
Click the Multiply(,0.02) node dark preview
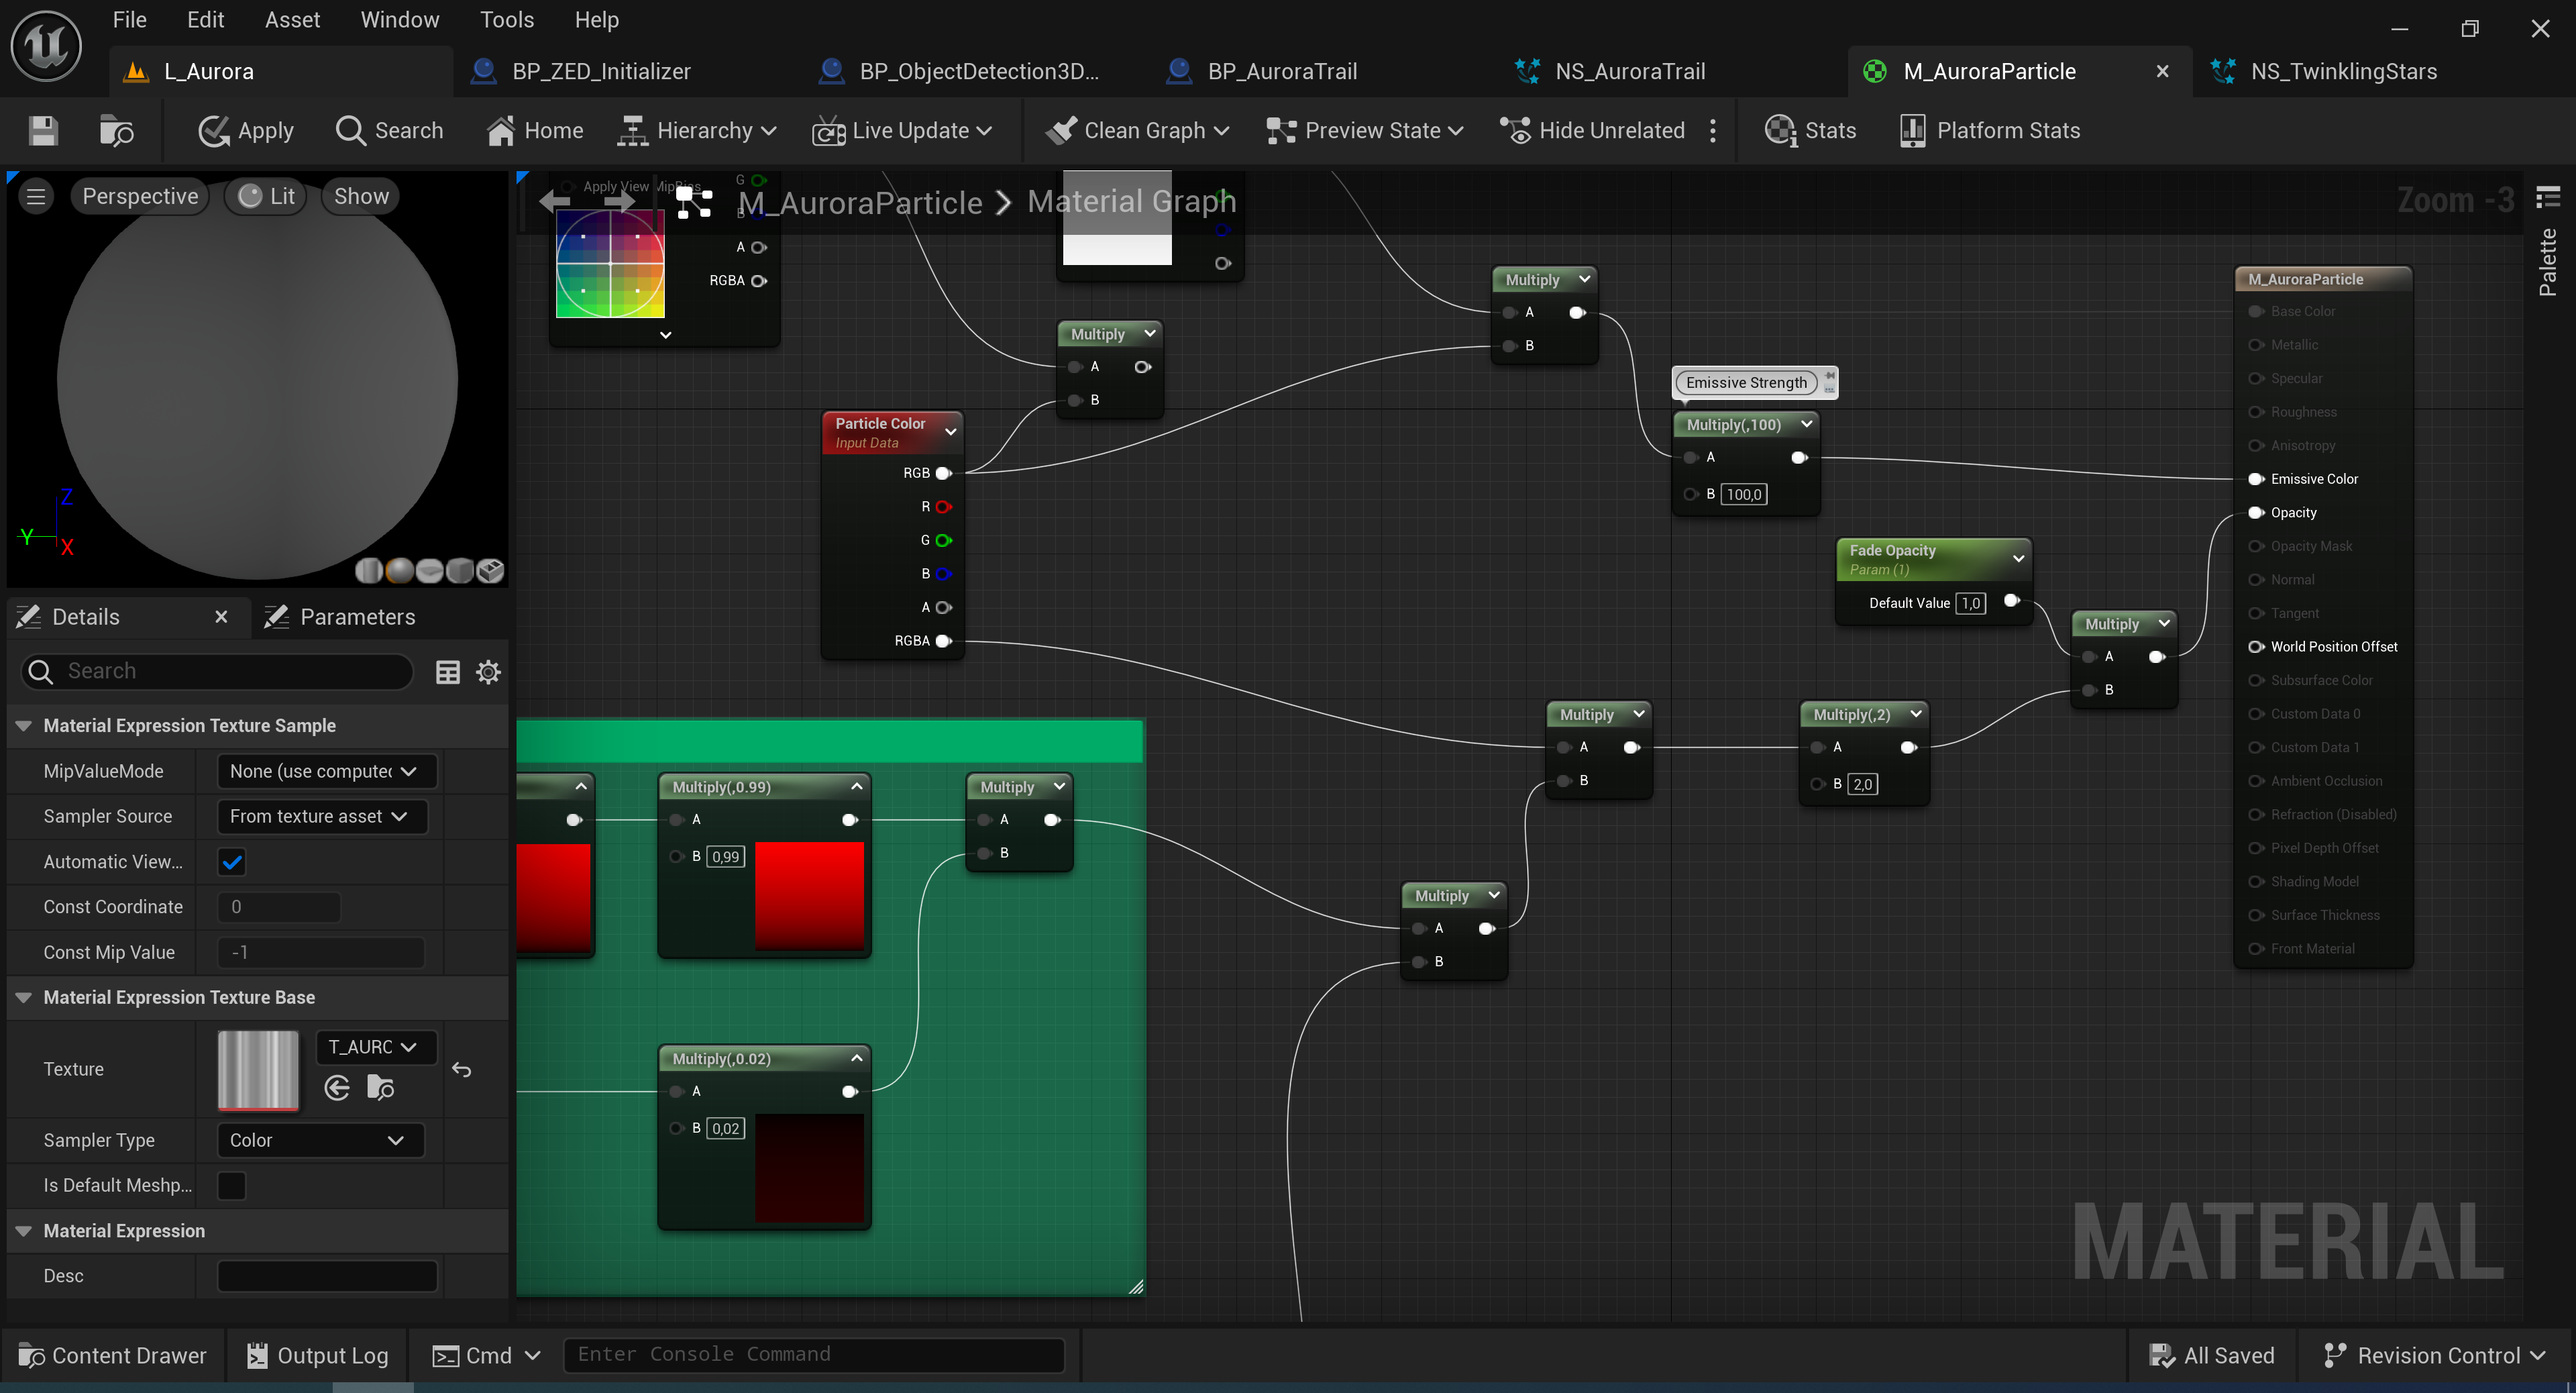tap(809, 1168)
